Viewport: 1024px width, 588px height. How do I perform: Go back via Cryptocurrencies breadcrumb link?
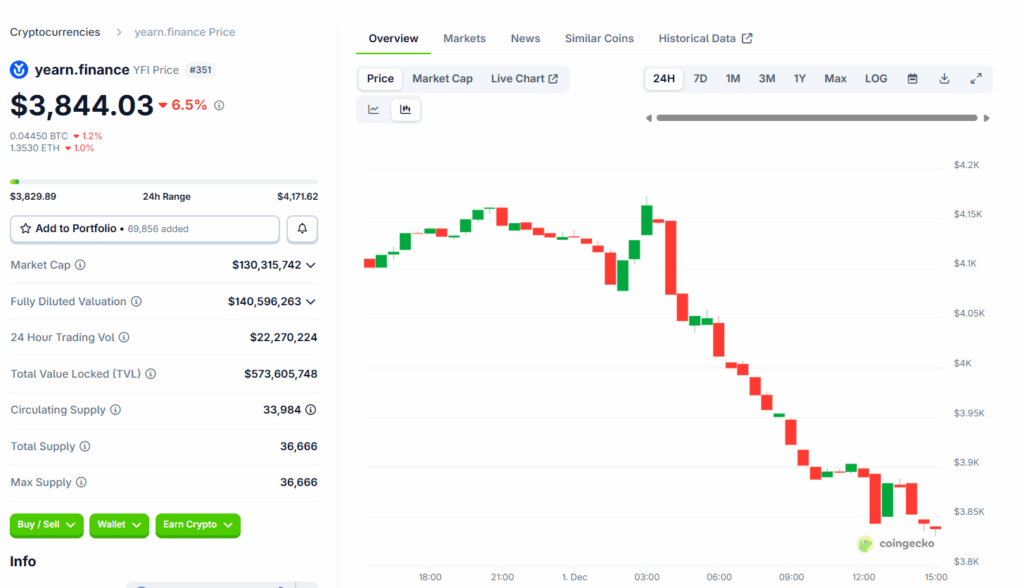pos(55,31)
